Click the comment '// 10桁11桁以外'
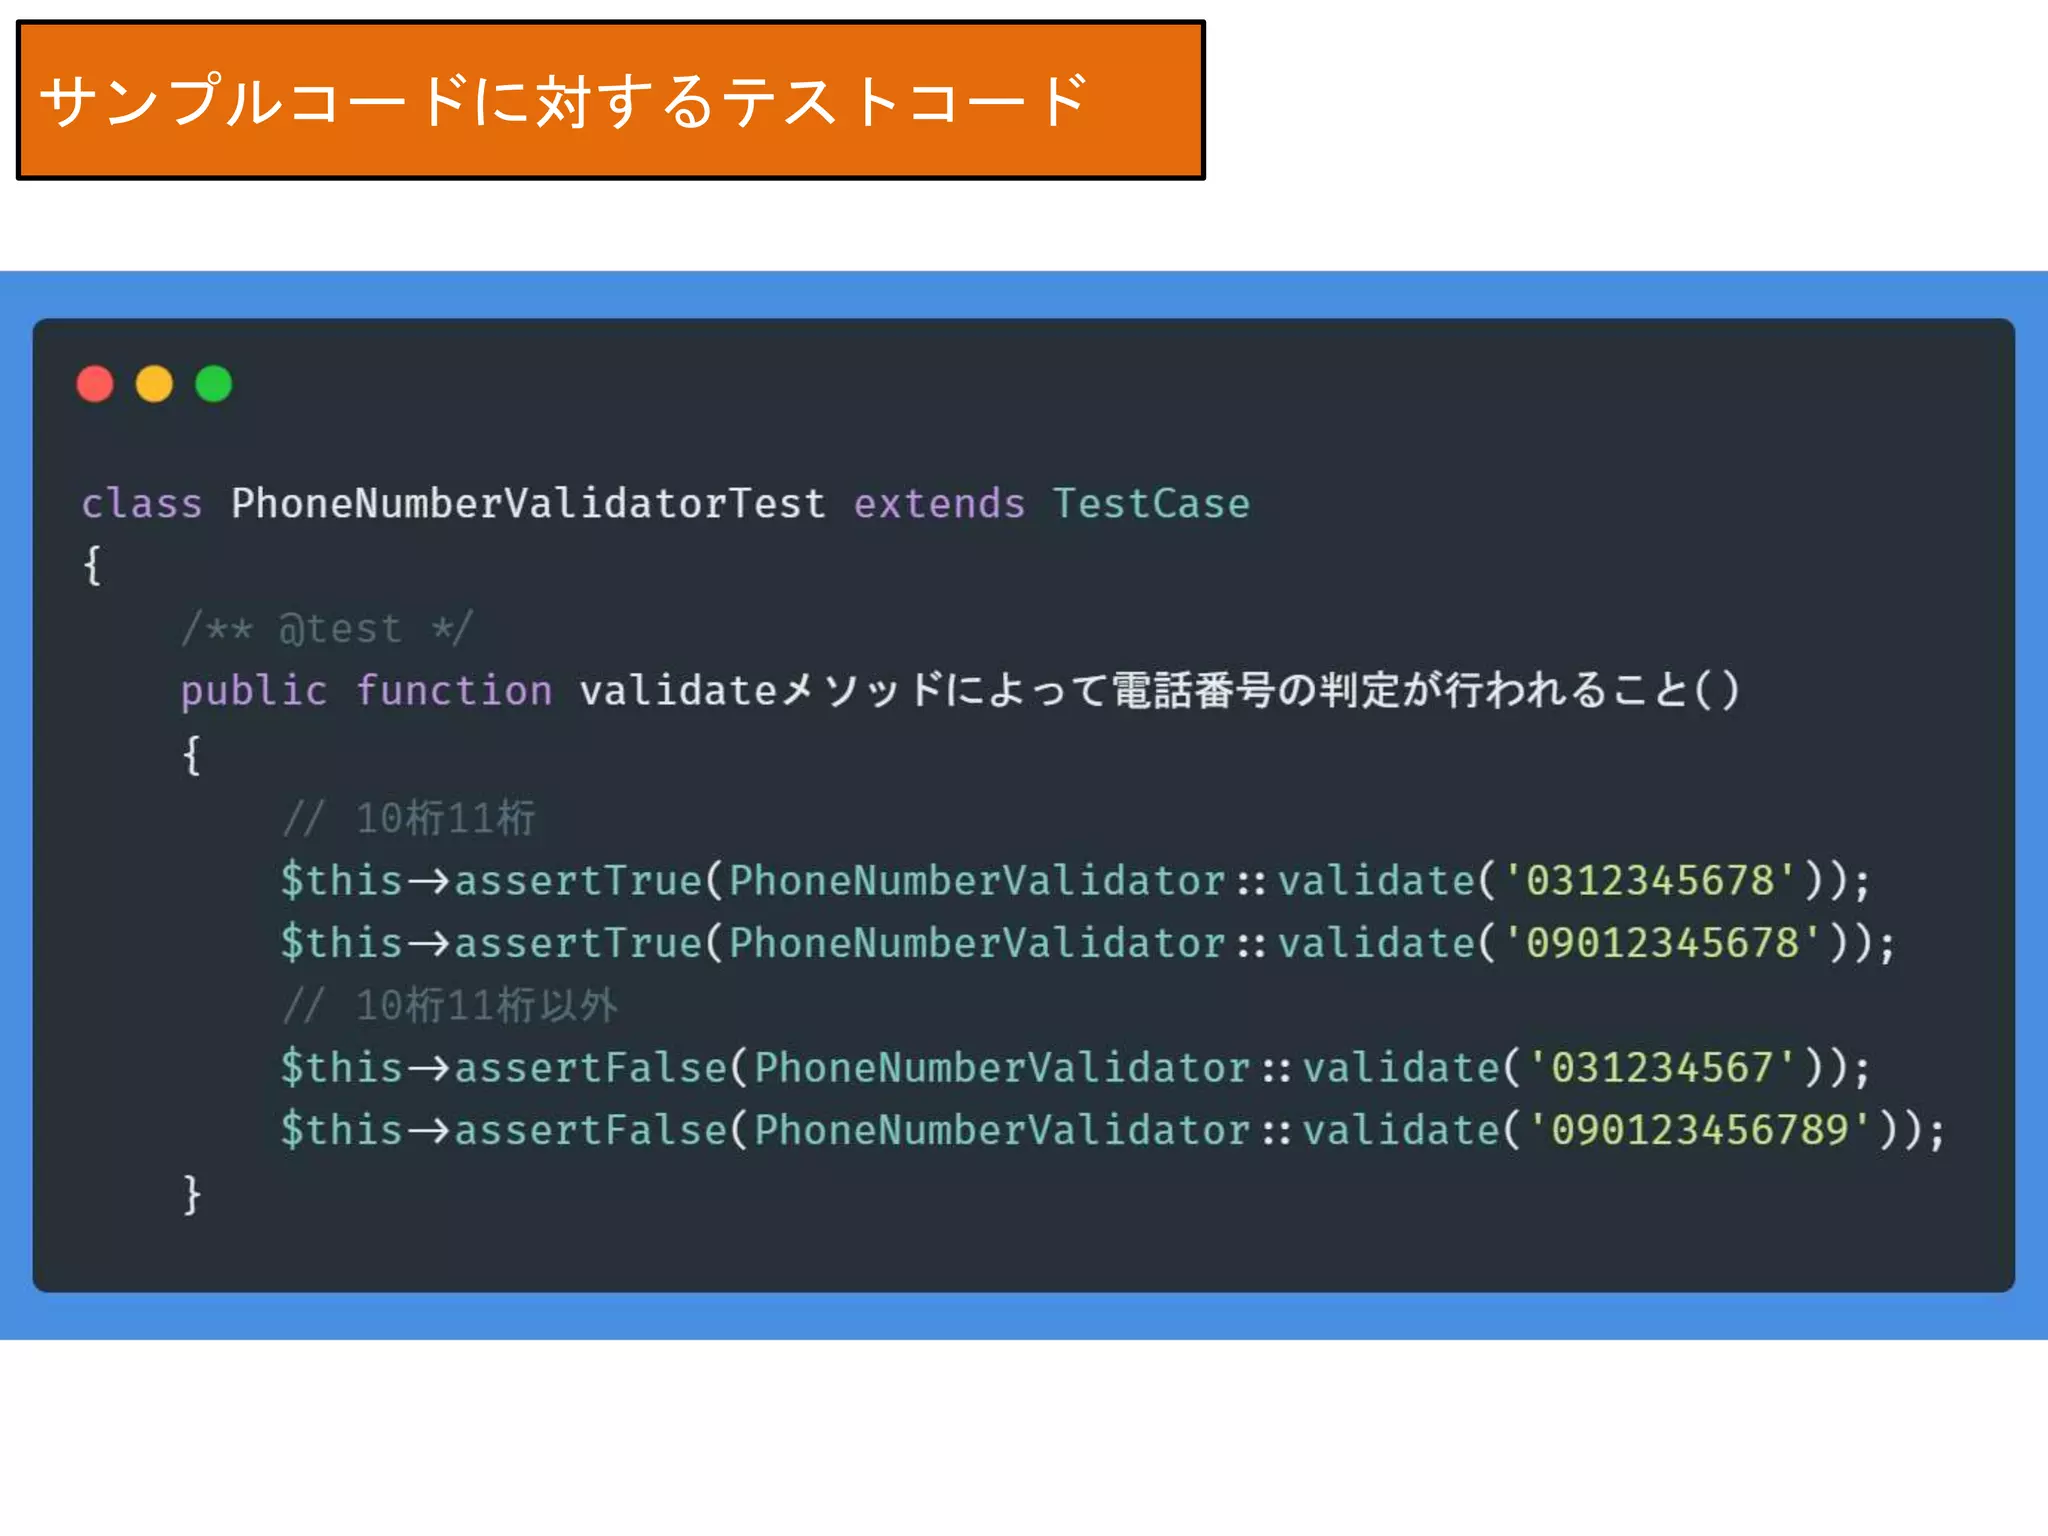Image resolution: width=2048 pixels, height=1536 pixels. 449,1005
